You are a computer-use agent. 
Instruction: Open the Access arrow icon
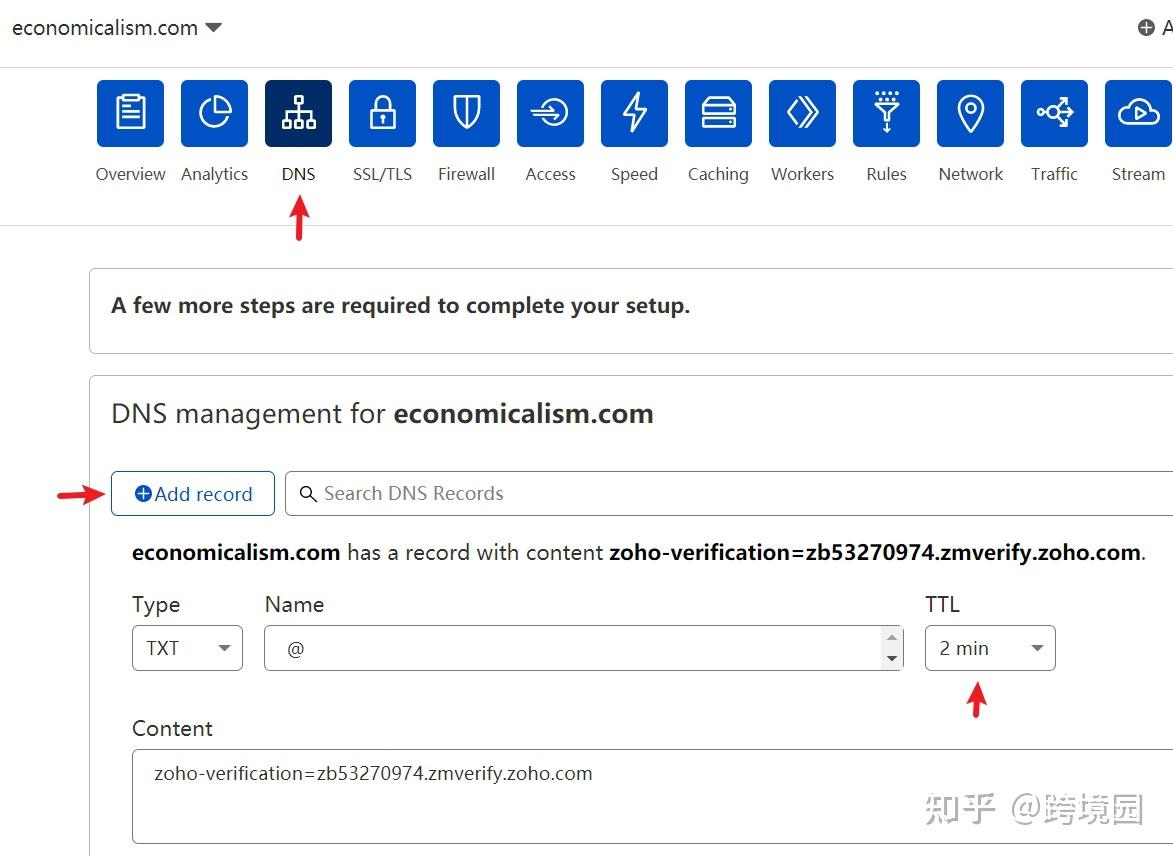coord(551,113)
